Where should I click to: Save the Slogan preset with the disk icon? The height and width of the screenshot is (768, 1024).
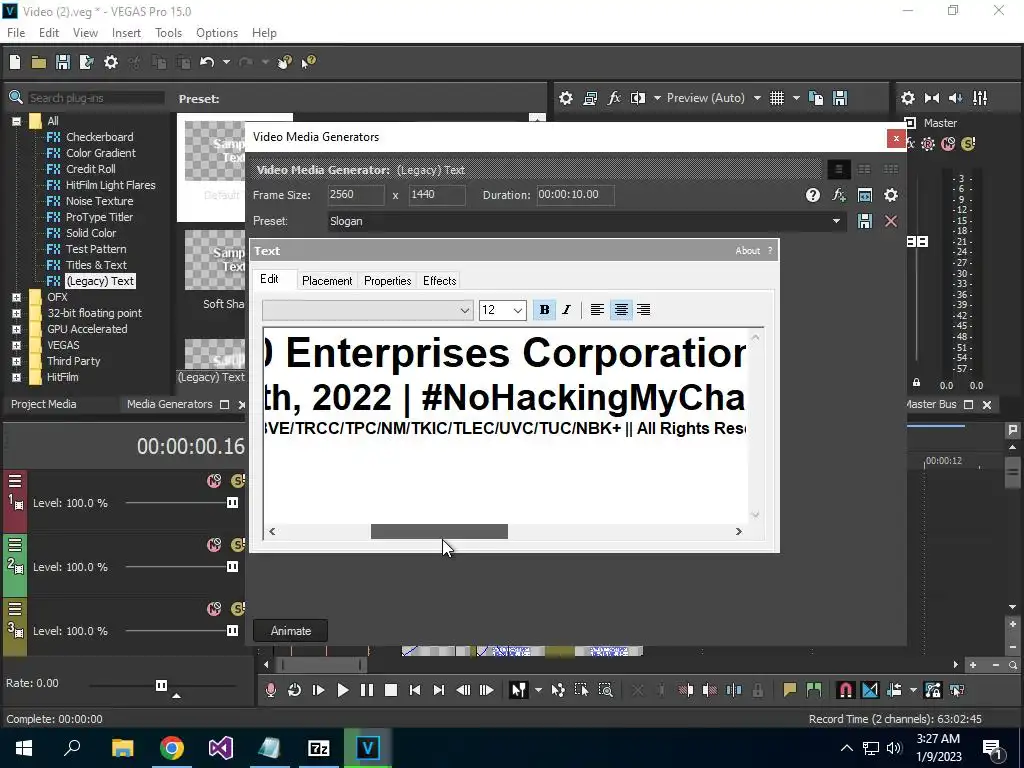click(865, 221)
